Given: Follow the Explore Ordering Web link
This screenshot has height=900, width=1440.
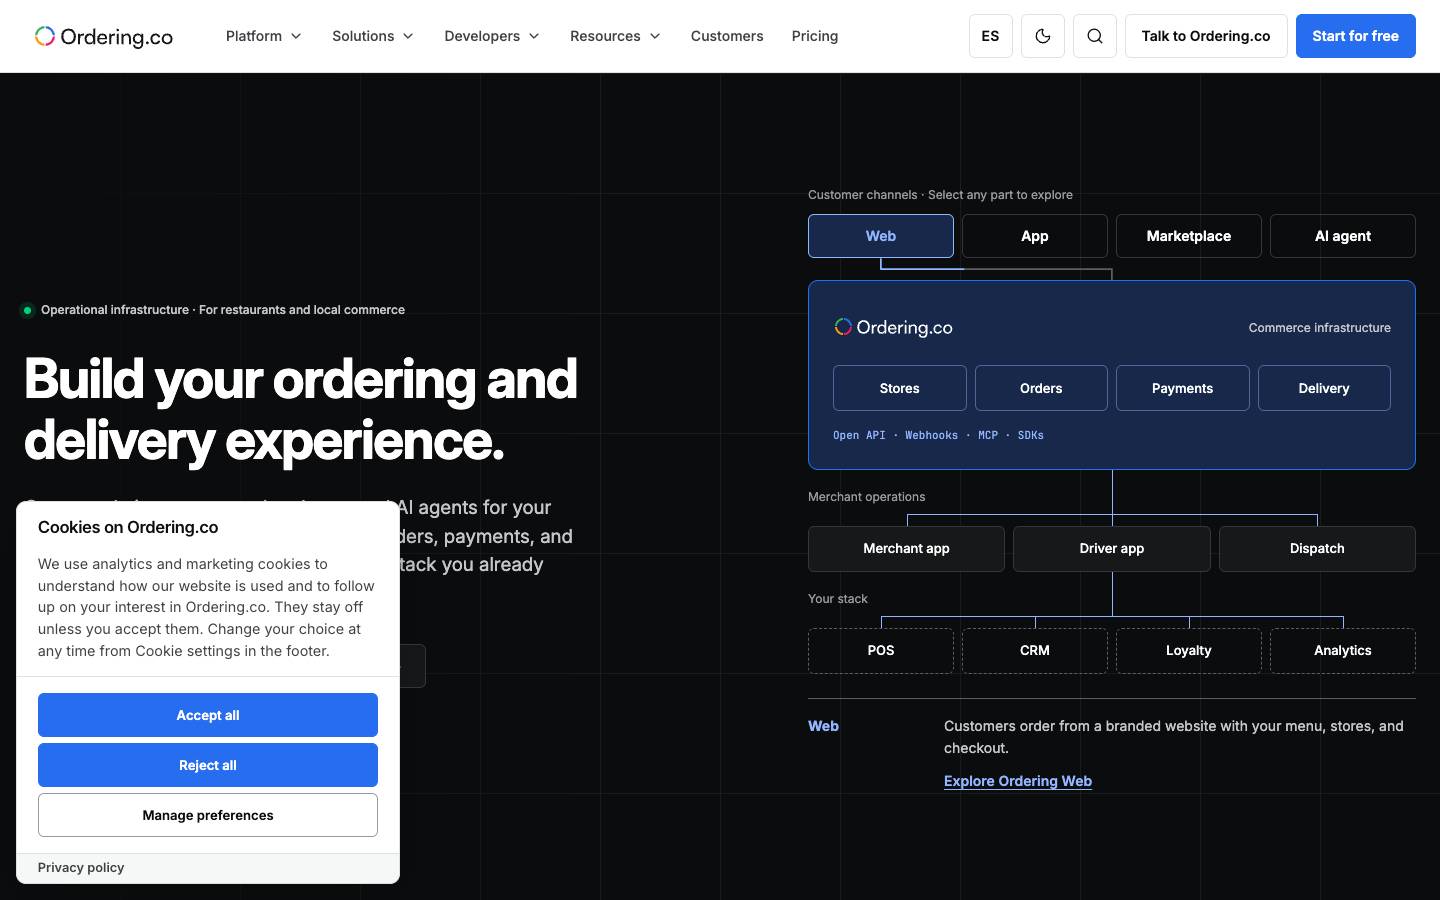Looking at the screenshot, I should pos(1018,781).
